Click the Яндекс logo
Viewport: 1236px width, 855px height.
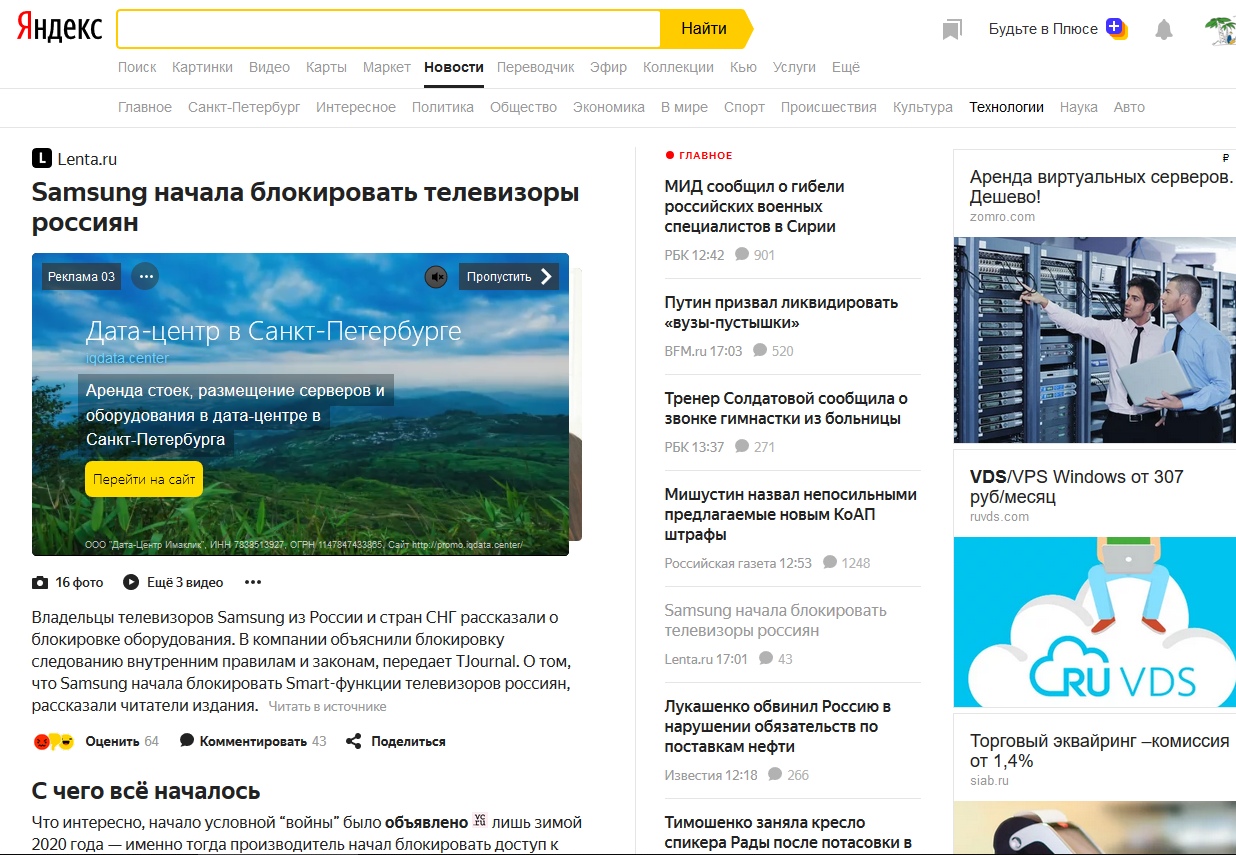click(59, 28)
